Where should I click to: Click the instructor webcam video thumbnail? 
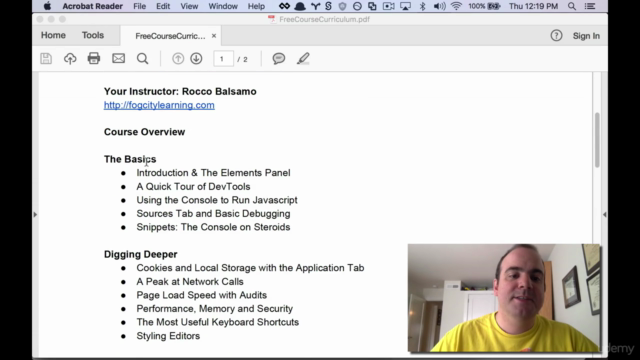[504, 298]
